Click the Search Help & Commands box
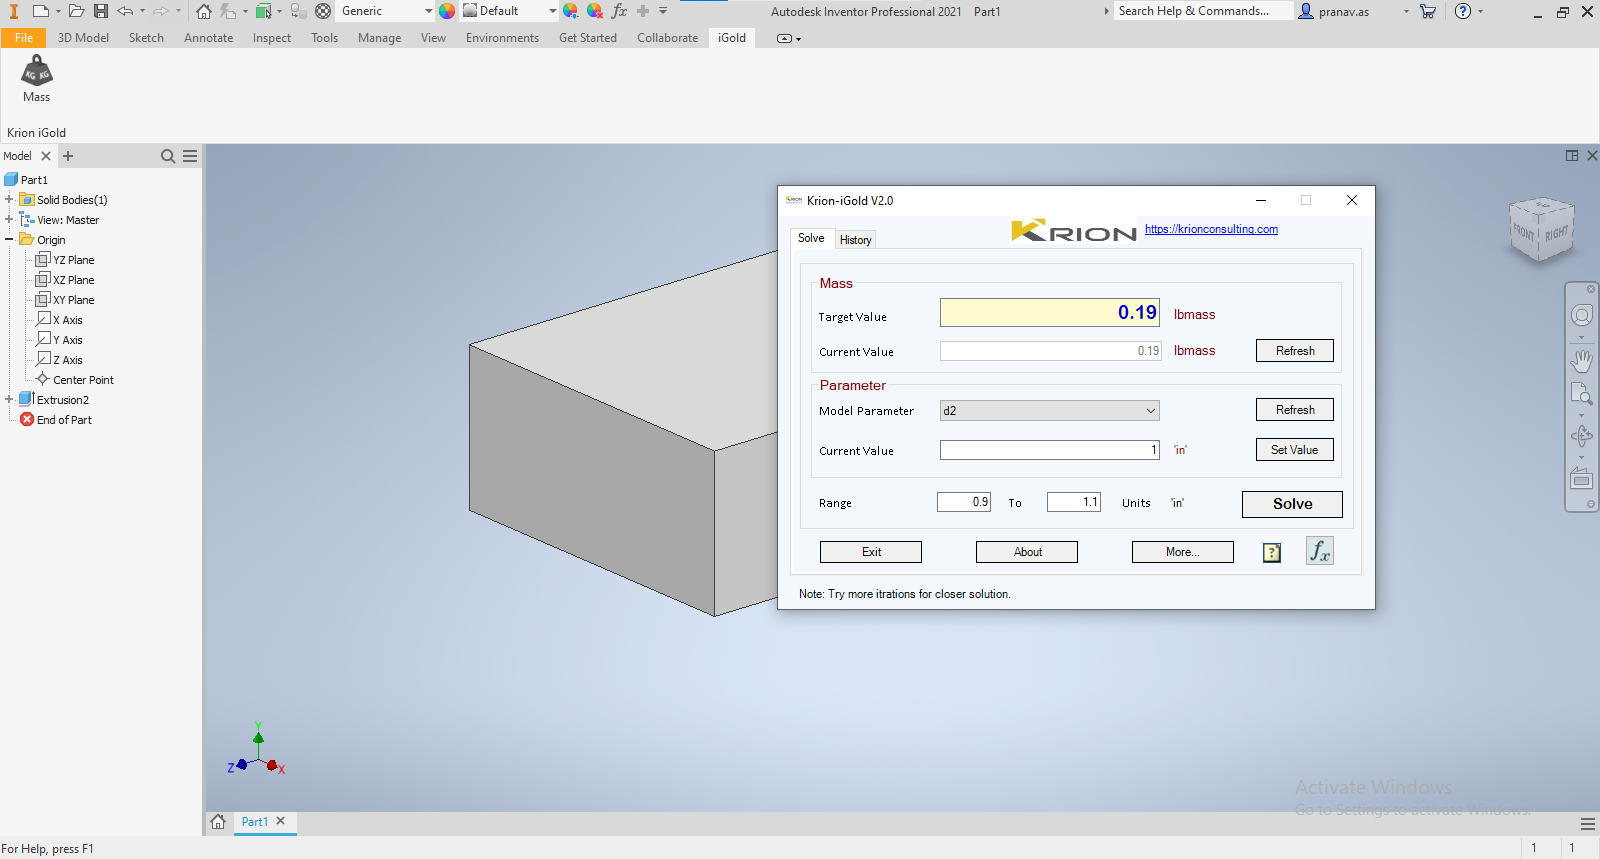The height and width of the screenshot is (859, 1600). (1204, 11)
